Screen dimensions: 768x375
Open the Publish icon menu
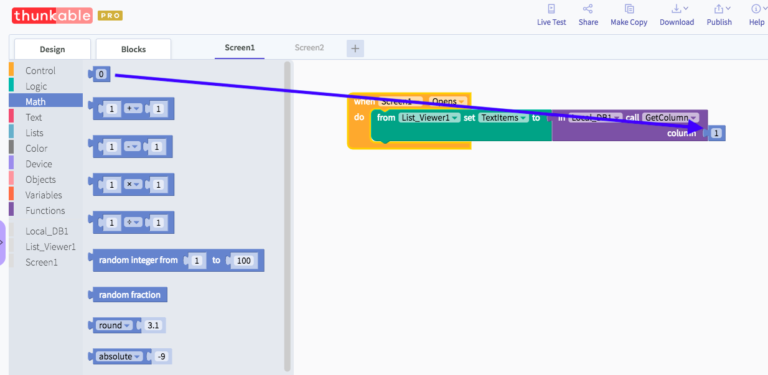[722, 9]
